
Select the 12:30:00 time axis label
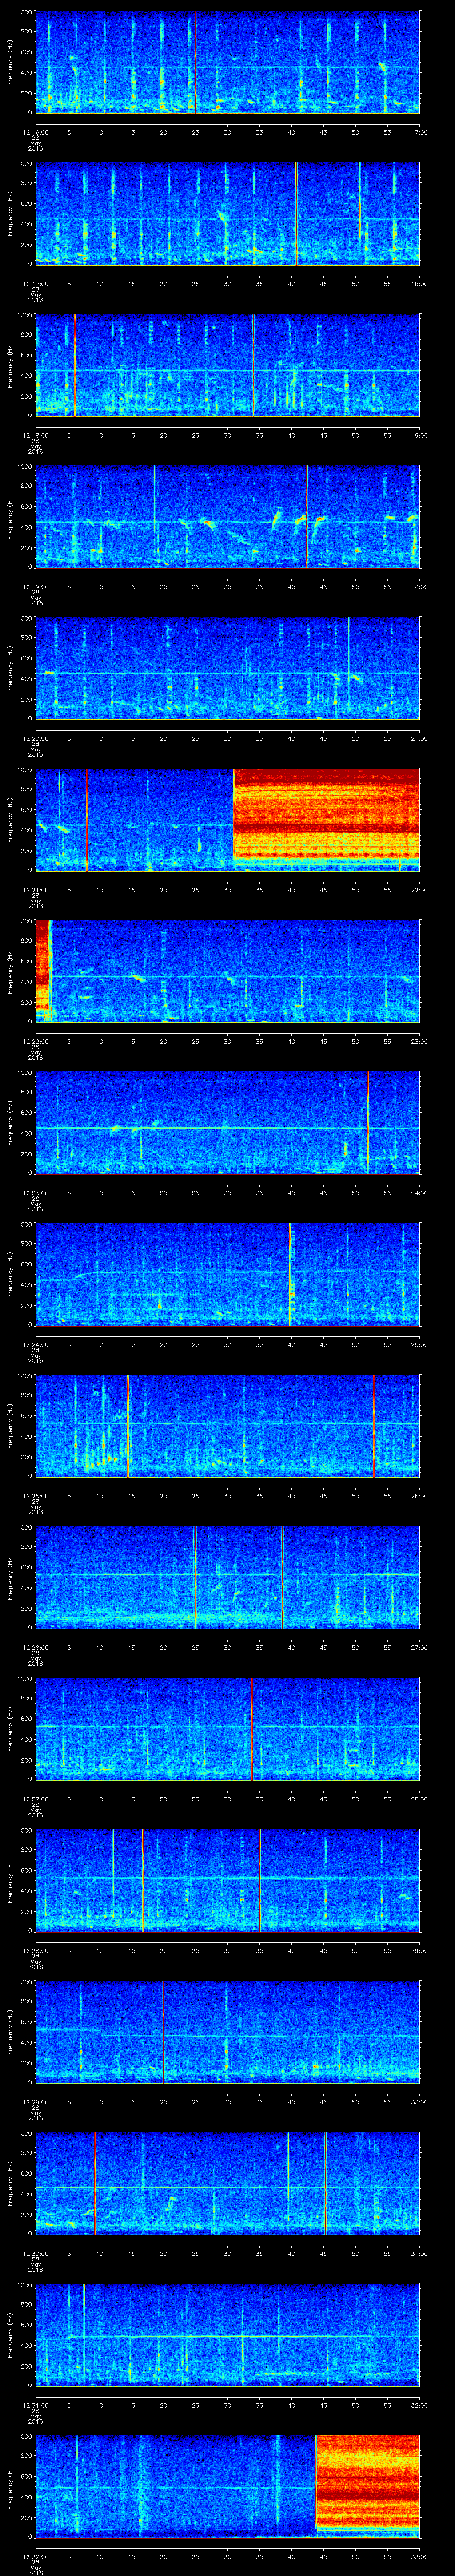[35, 2253]
